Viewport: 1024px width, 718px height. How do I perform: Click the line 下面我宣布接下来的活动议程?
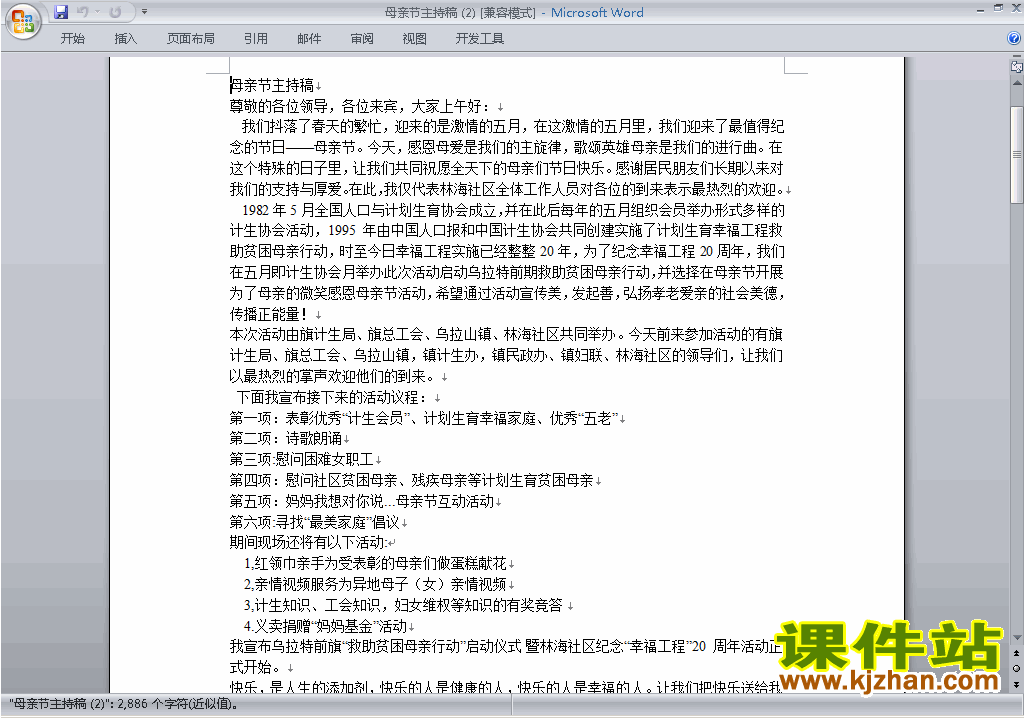pyautogui.click(x=332, y=398)
